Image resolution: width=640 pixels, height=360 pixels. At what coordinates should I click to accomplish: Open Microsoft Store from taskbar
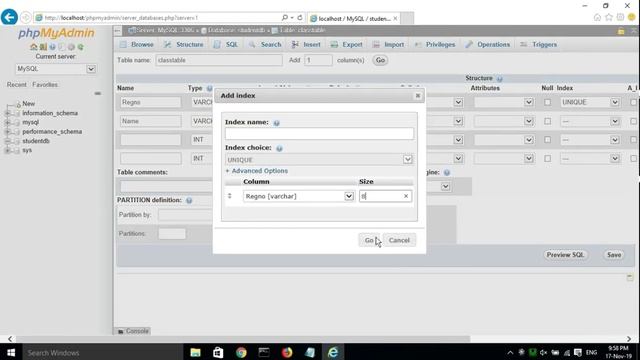(218, 352)
